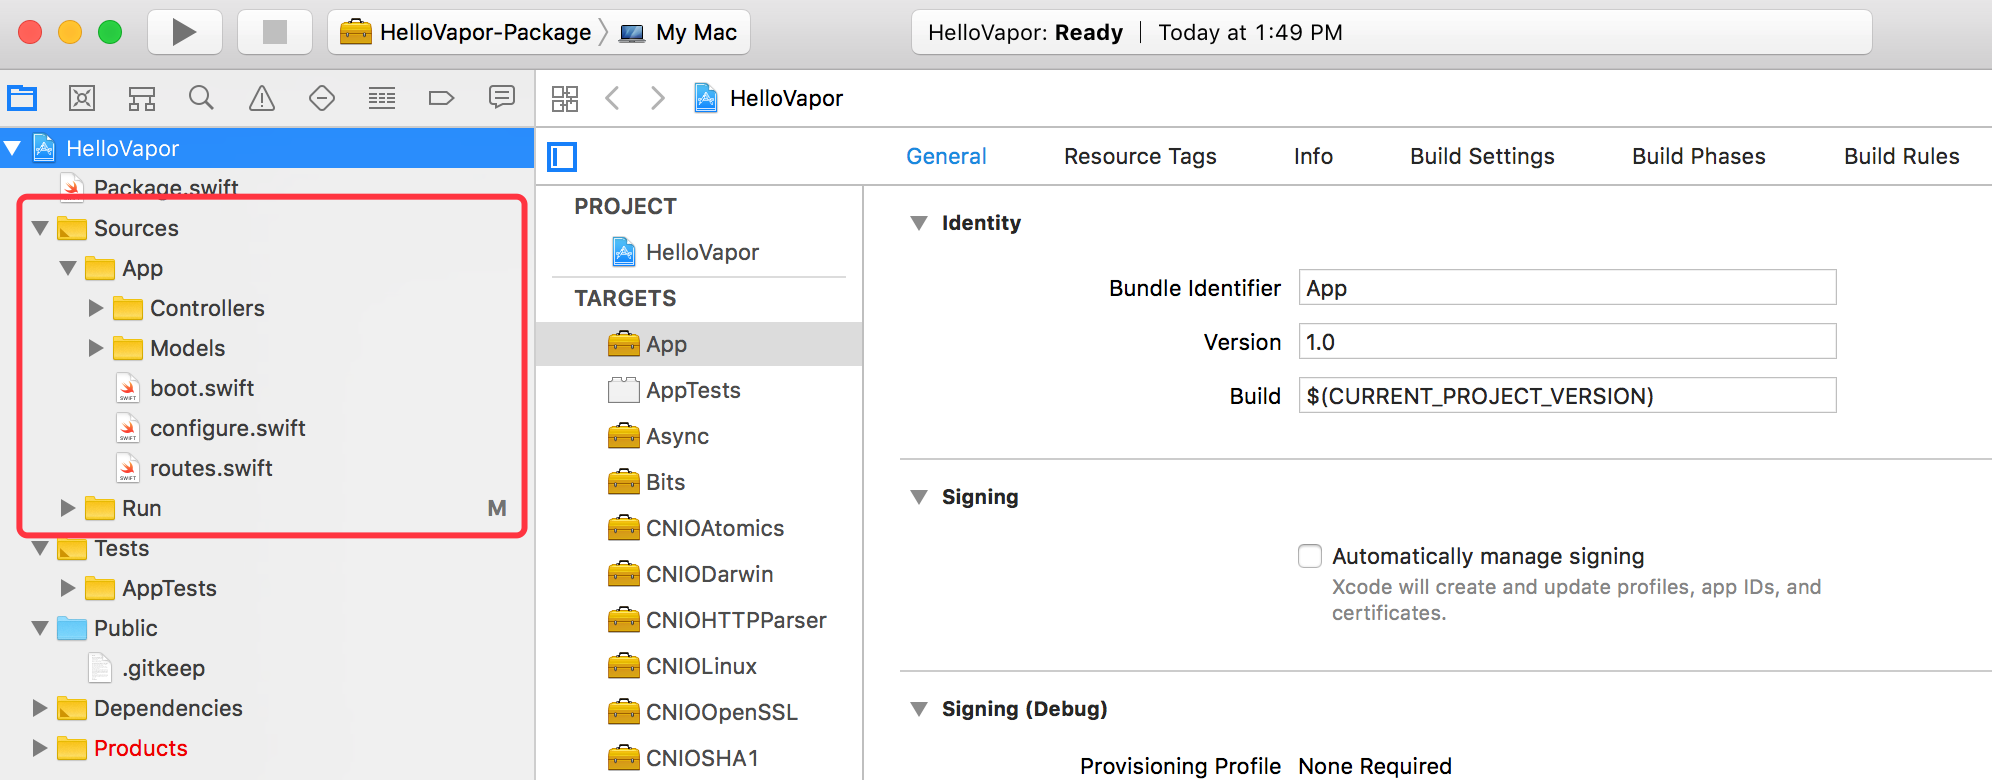Click the HelloVapor Ready status display
The image size is (1992, 780).
1391,32
